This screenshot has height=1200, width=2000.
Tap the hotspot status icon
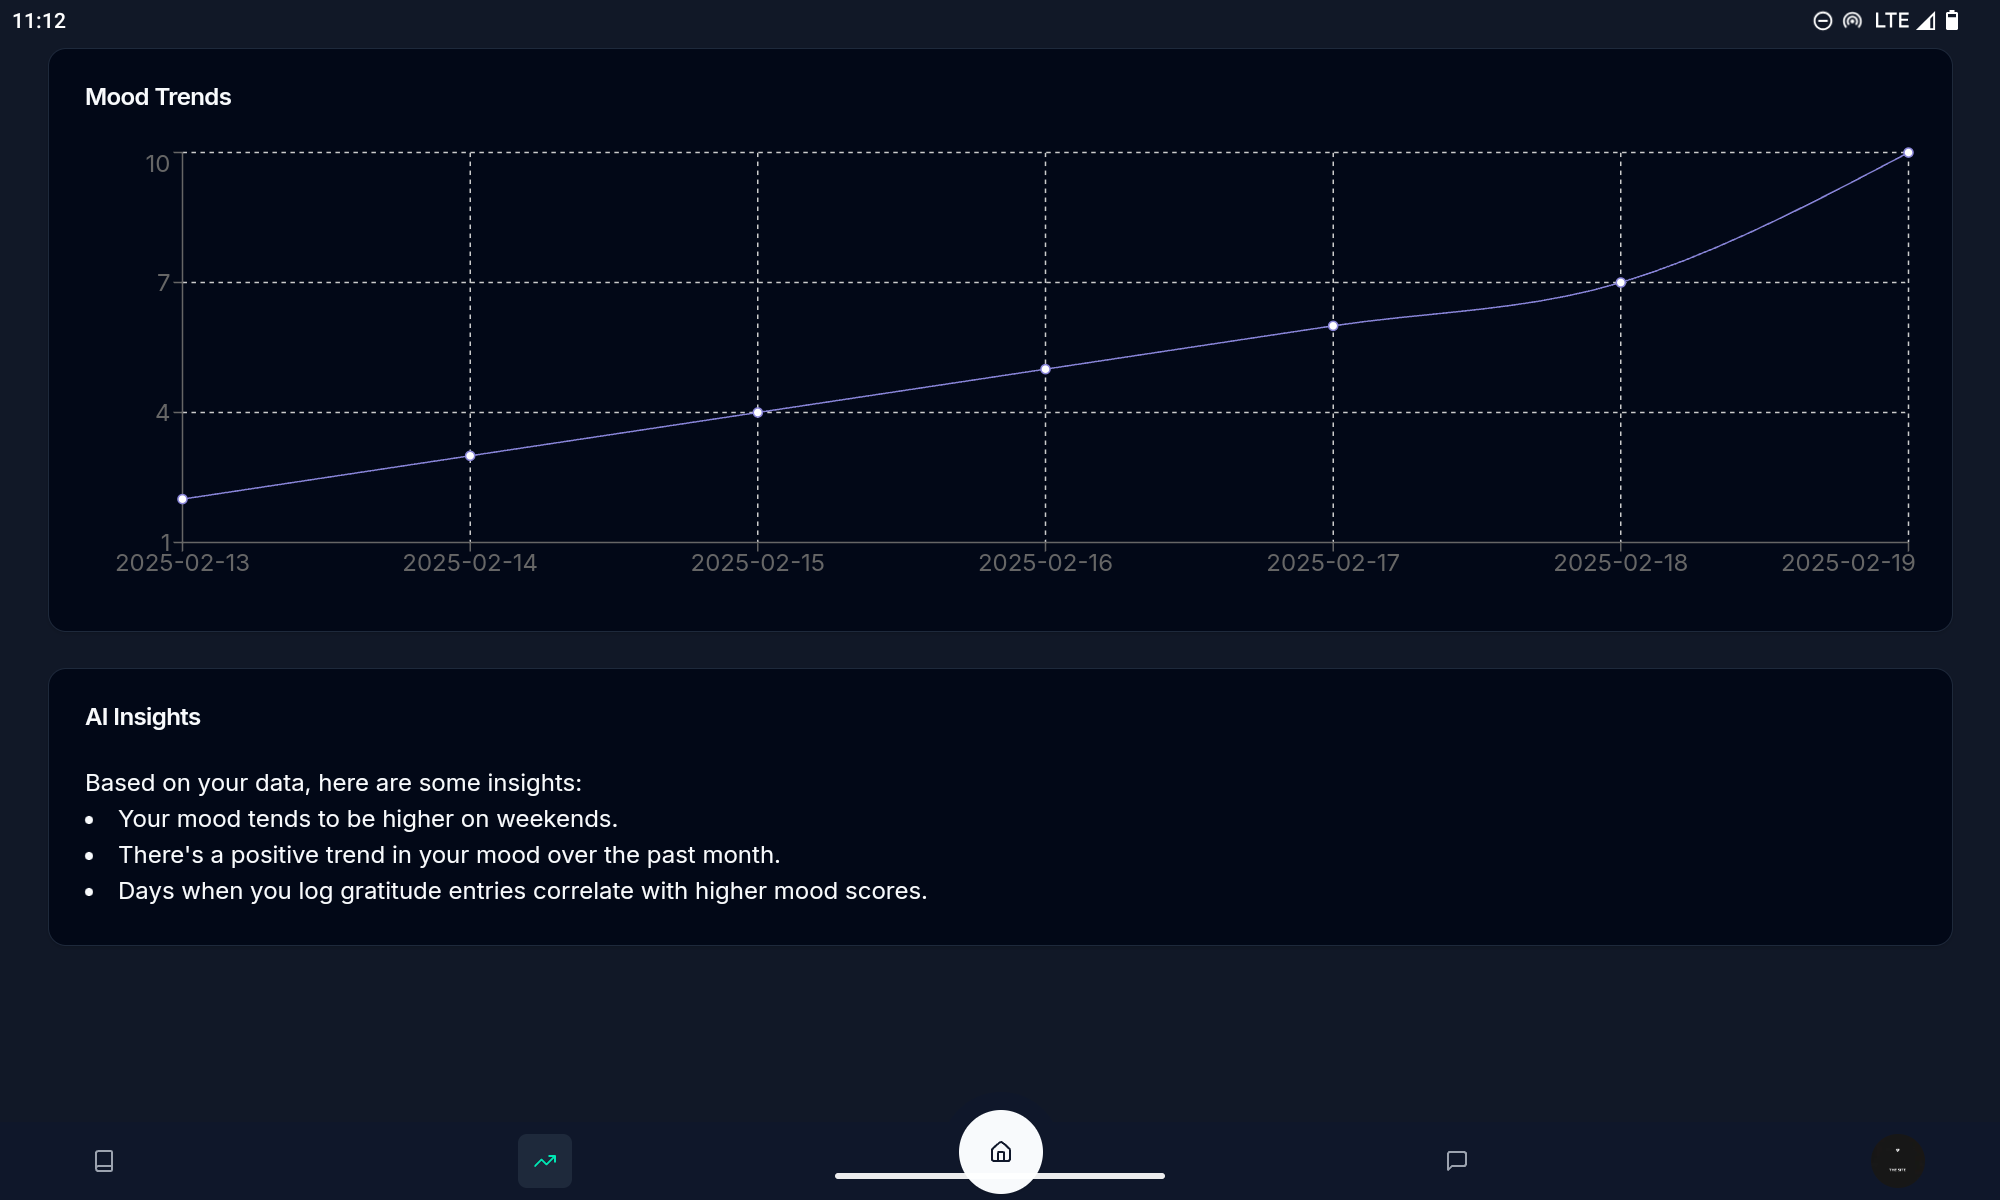click(x=1852, y=21)
